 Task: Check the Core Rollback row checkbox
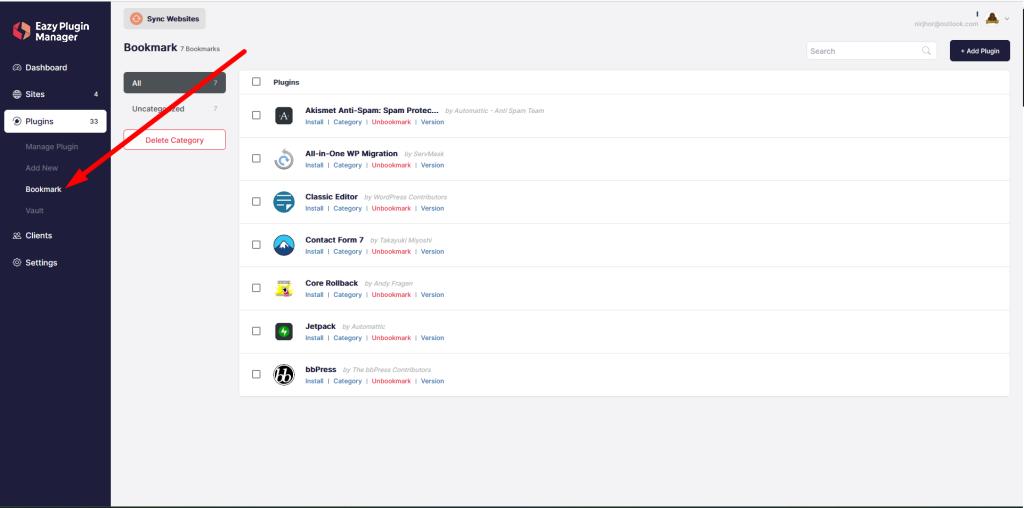coord(256,288)
